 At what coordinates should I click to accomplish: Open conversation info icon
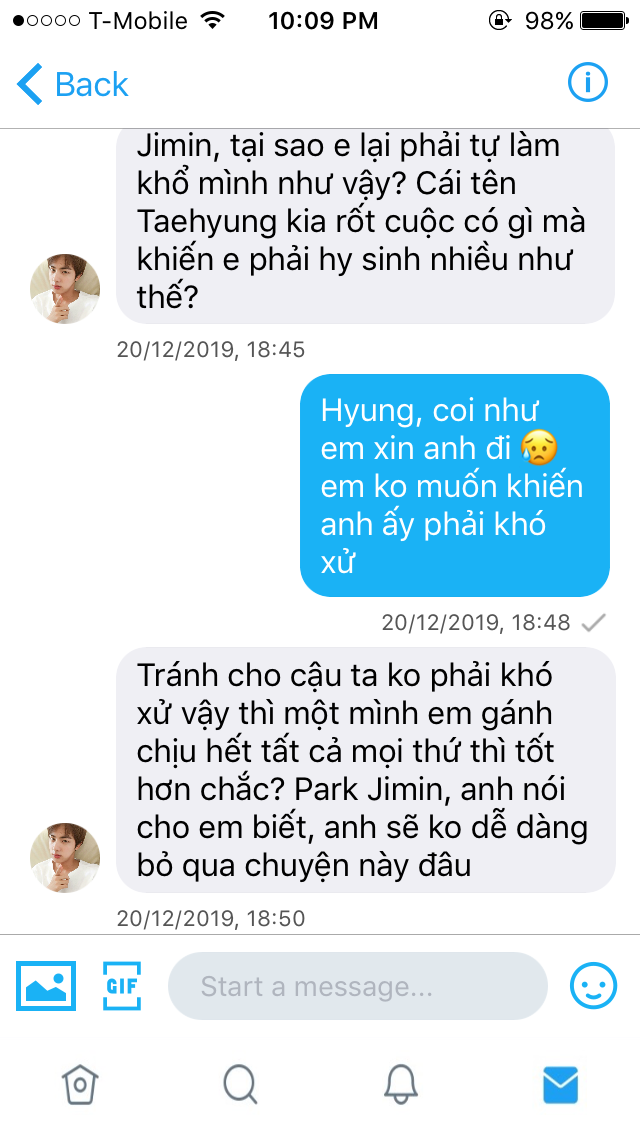click(587, 84)
